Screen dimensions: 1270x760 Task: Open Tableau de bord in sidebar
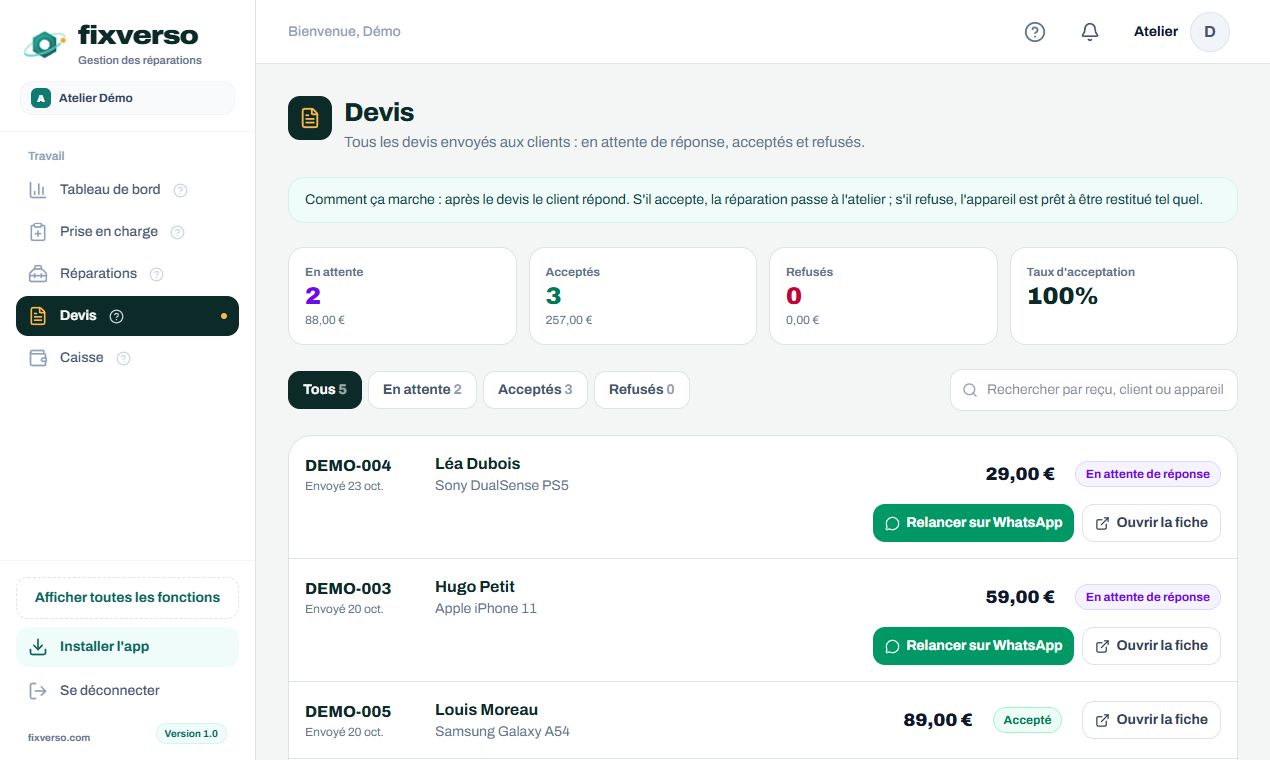[127, 190]
